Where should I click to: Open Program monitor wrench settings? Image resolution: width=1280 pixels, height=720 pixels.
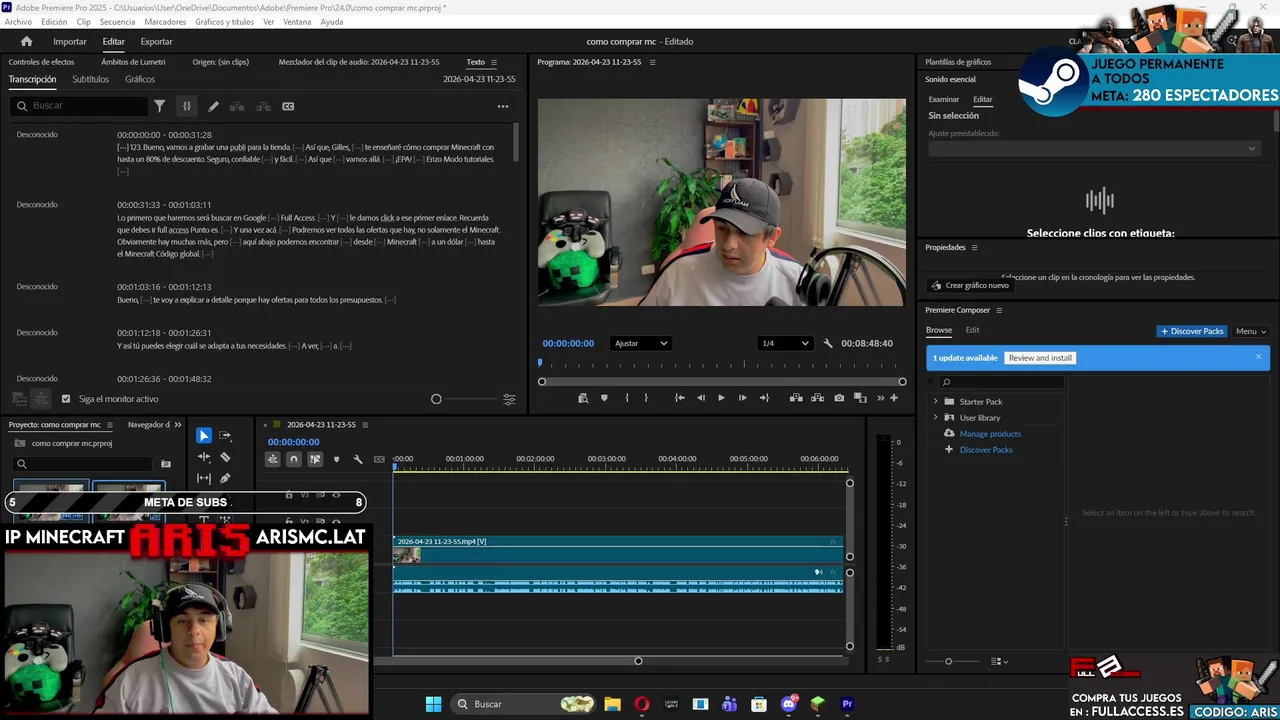[828, 343]
